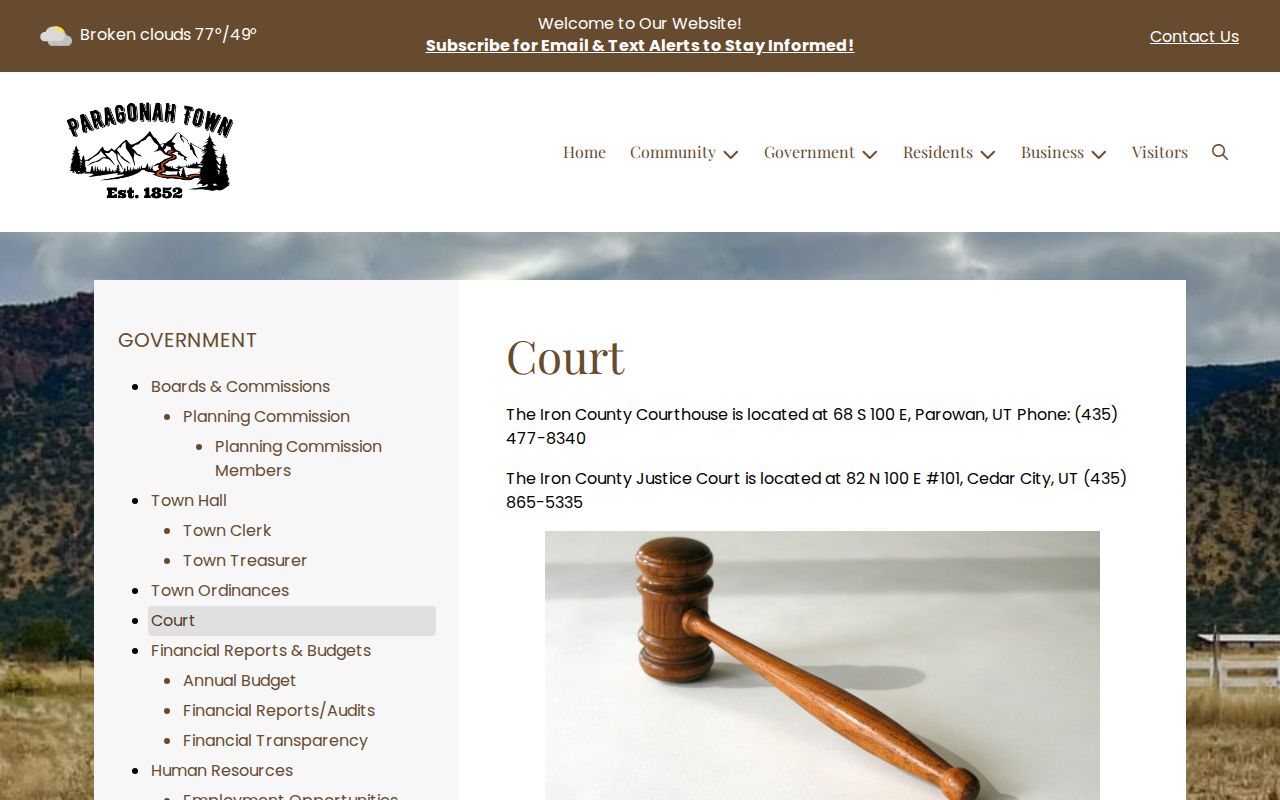
Task: Click the gavel photo
Action: pyautogui.click(x=822, y=665)
